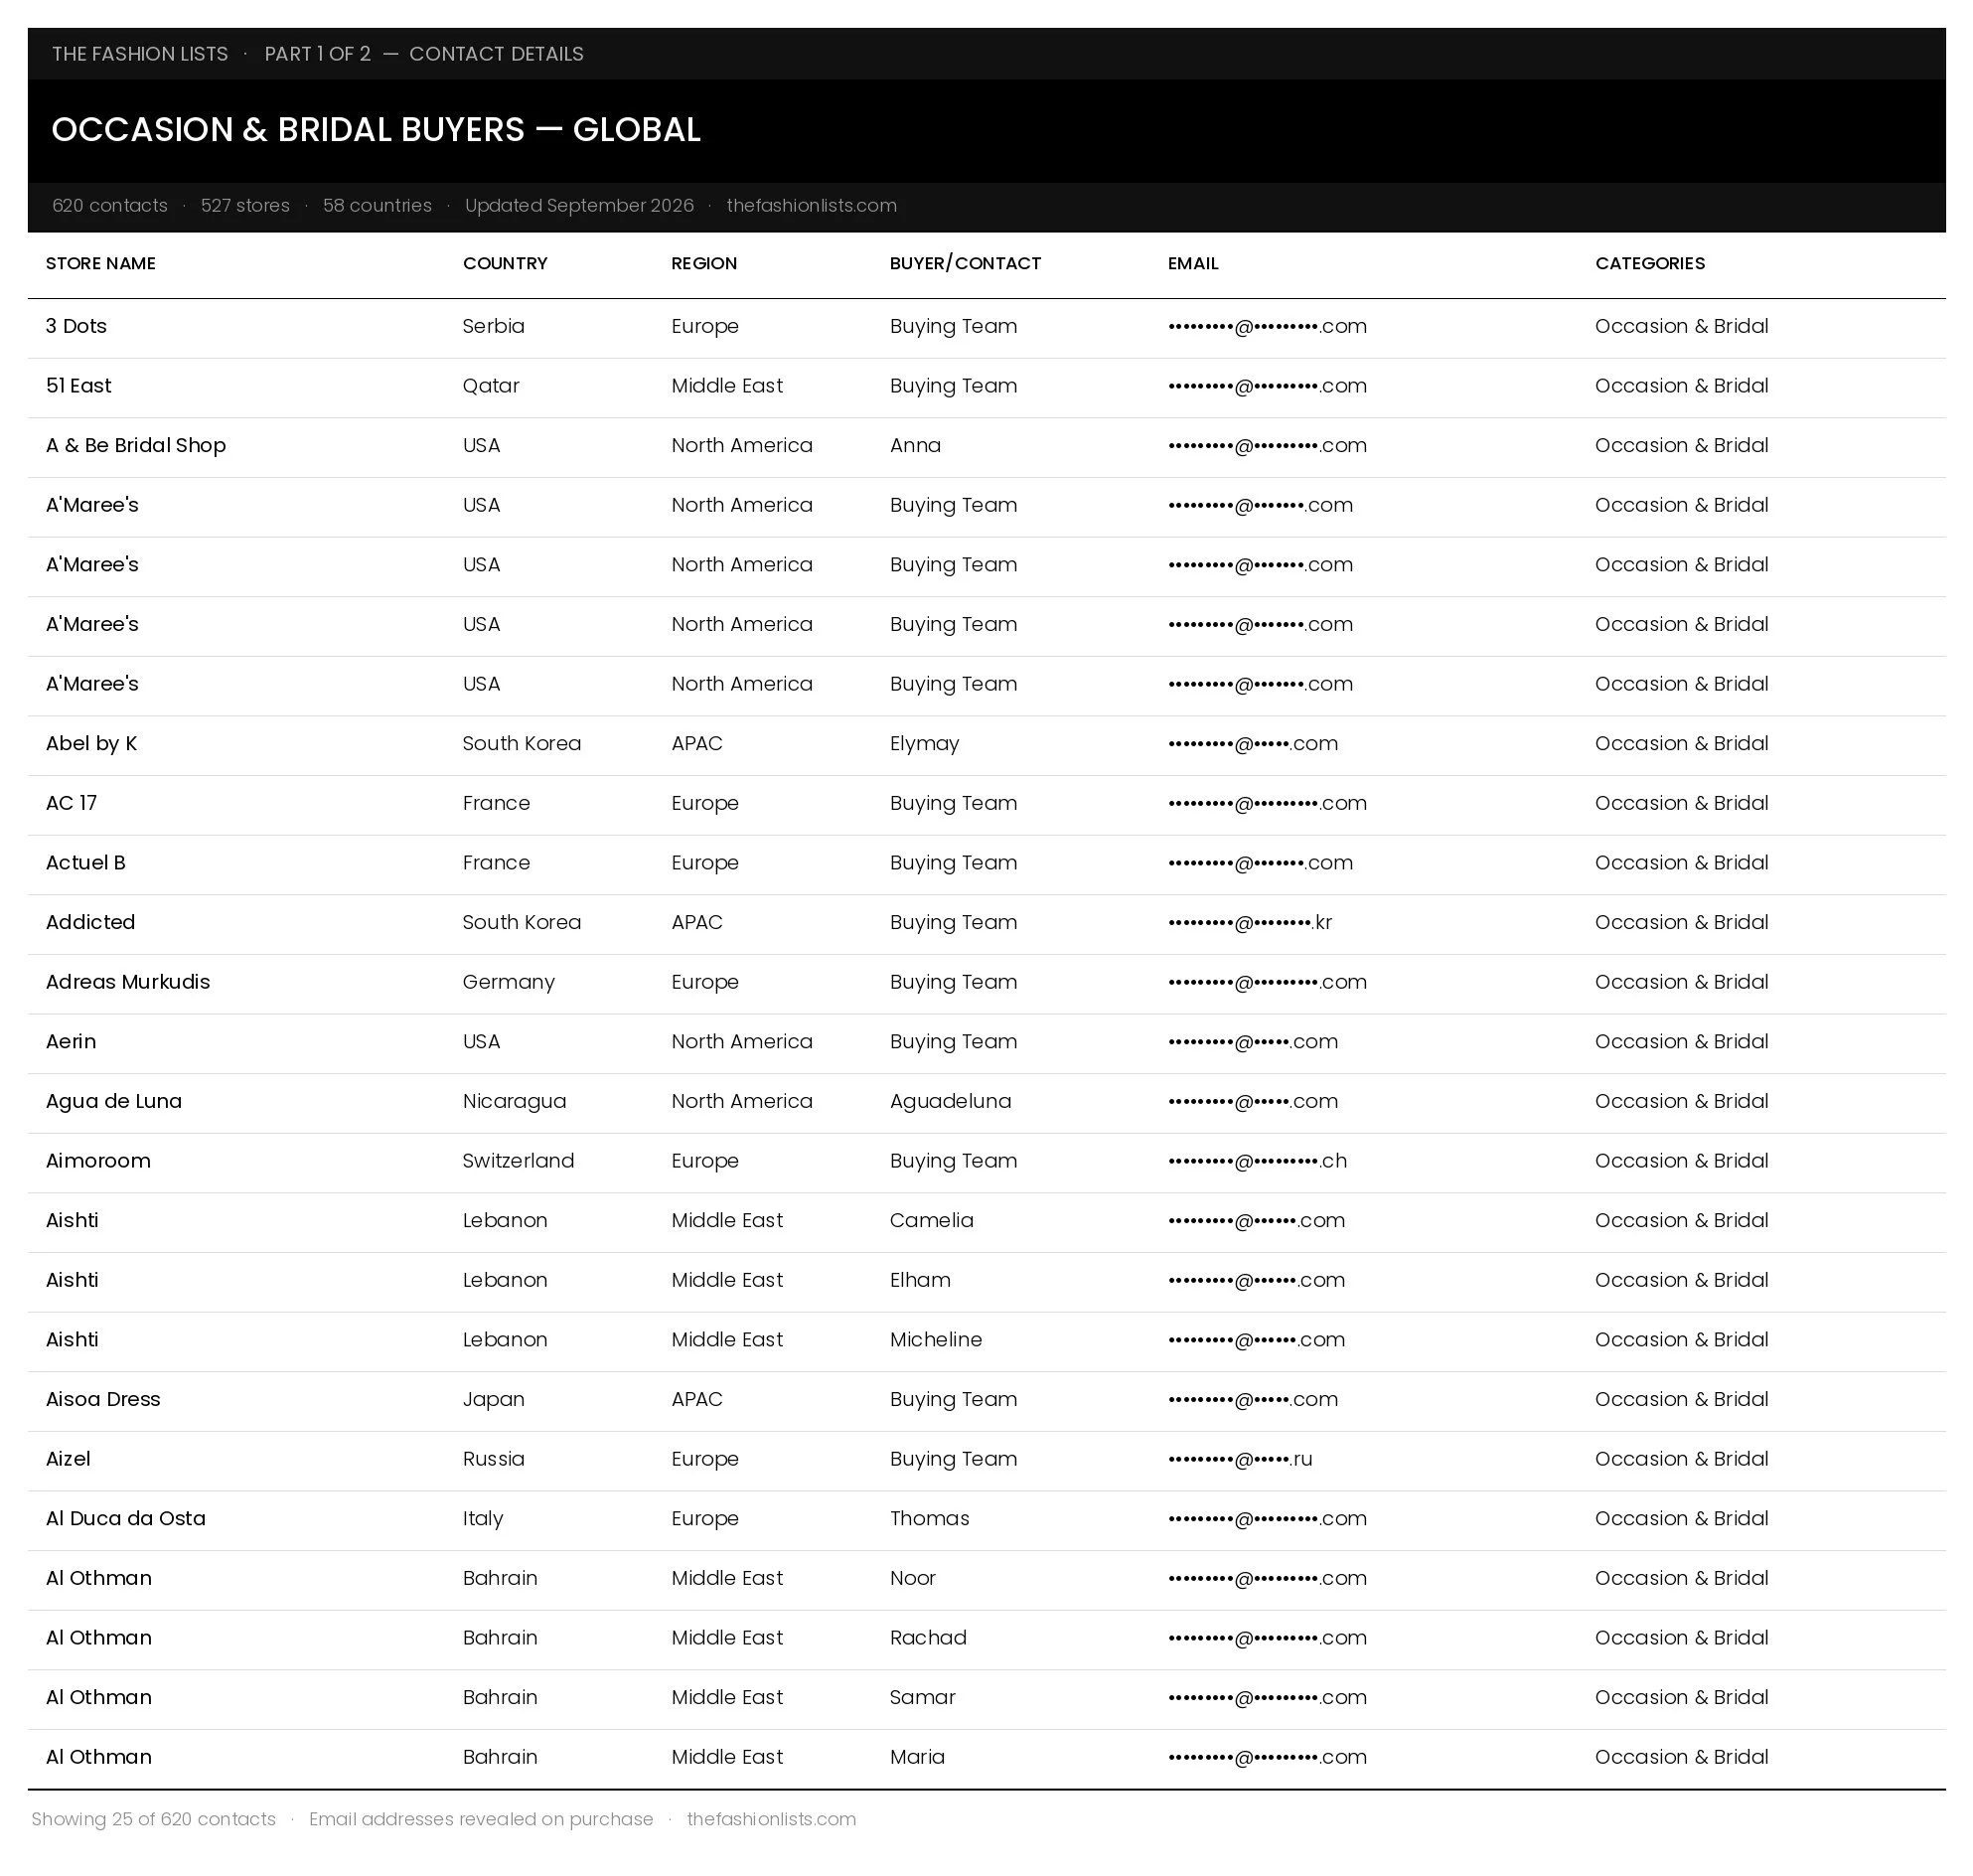Select the "Aimoroom" store name
This screenshot has width=1973, height=1876.
pos(98,1161)
